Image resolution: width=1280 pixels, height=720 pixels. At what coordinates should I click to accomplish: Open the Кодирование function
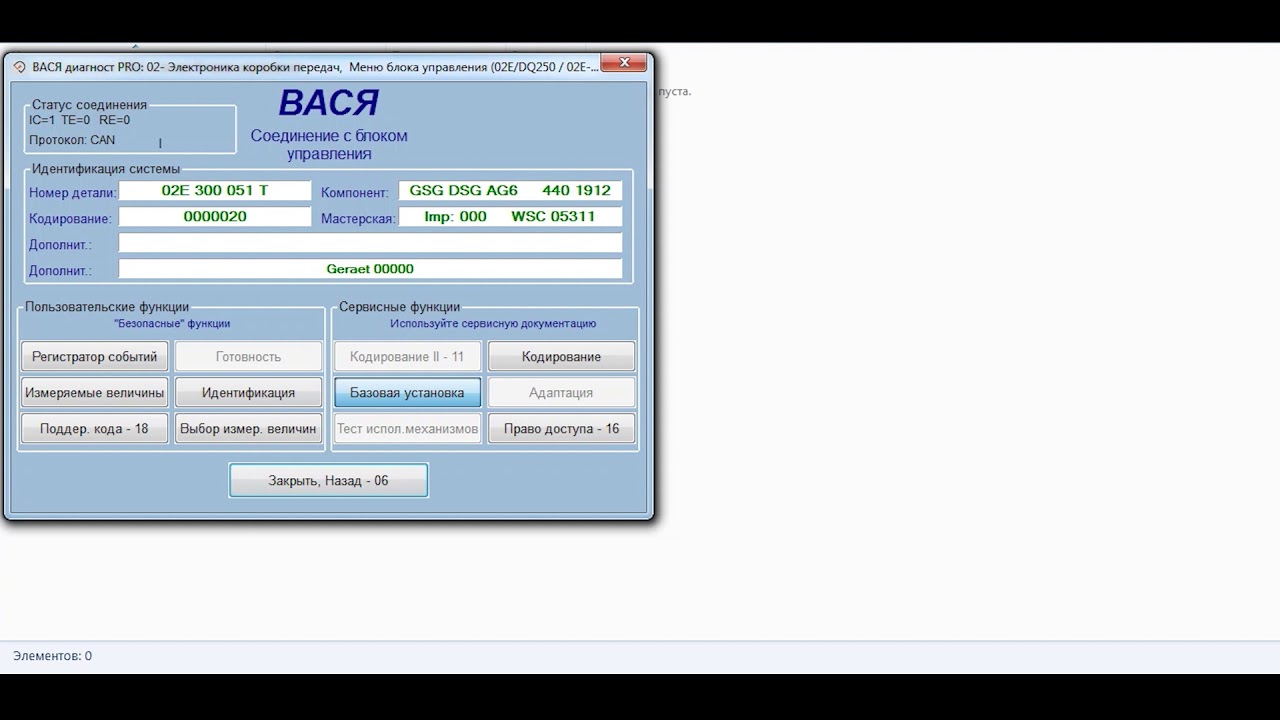tap(562, 357)
